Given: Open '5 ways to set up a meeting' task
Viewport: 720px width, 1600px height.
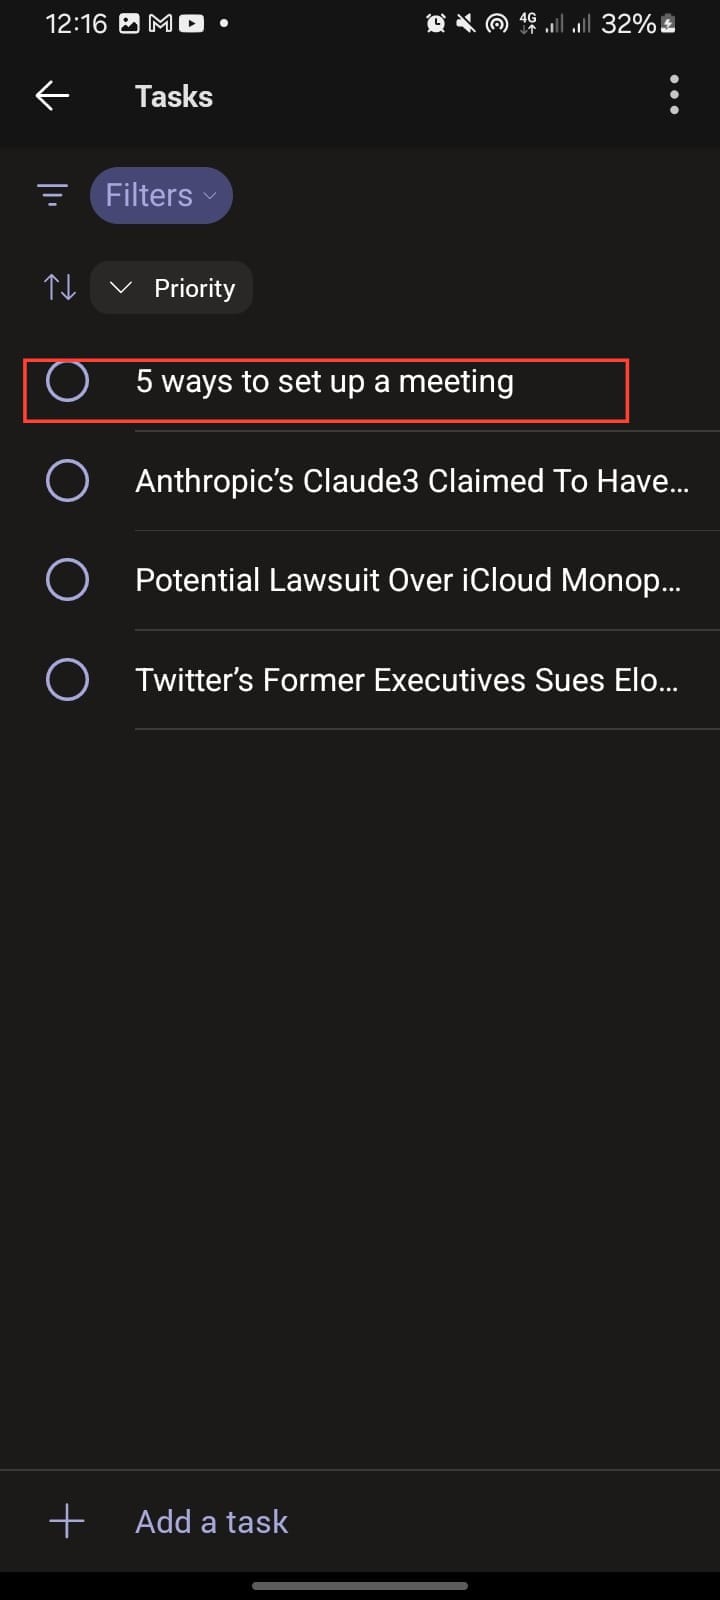Looking at the screenshot, I should tap(325, 381).
